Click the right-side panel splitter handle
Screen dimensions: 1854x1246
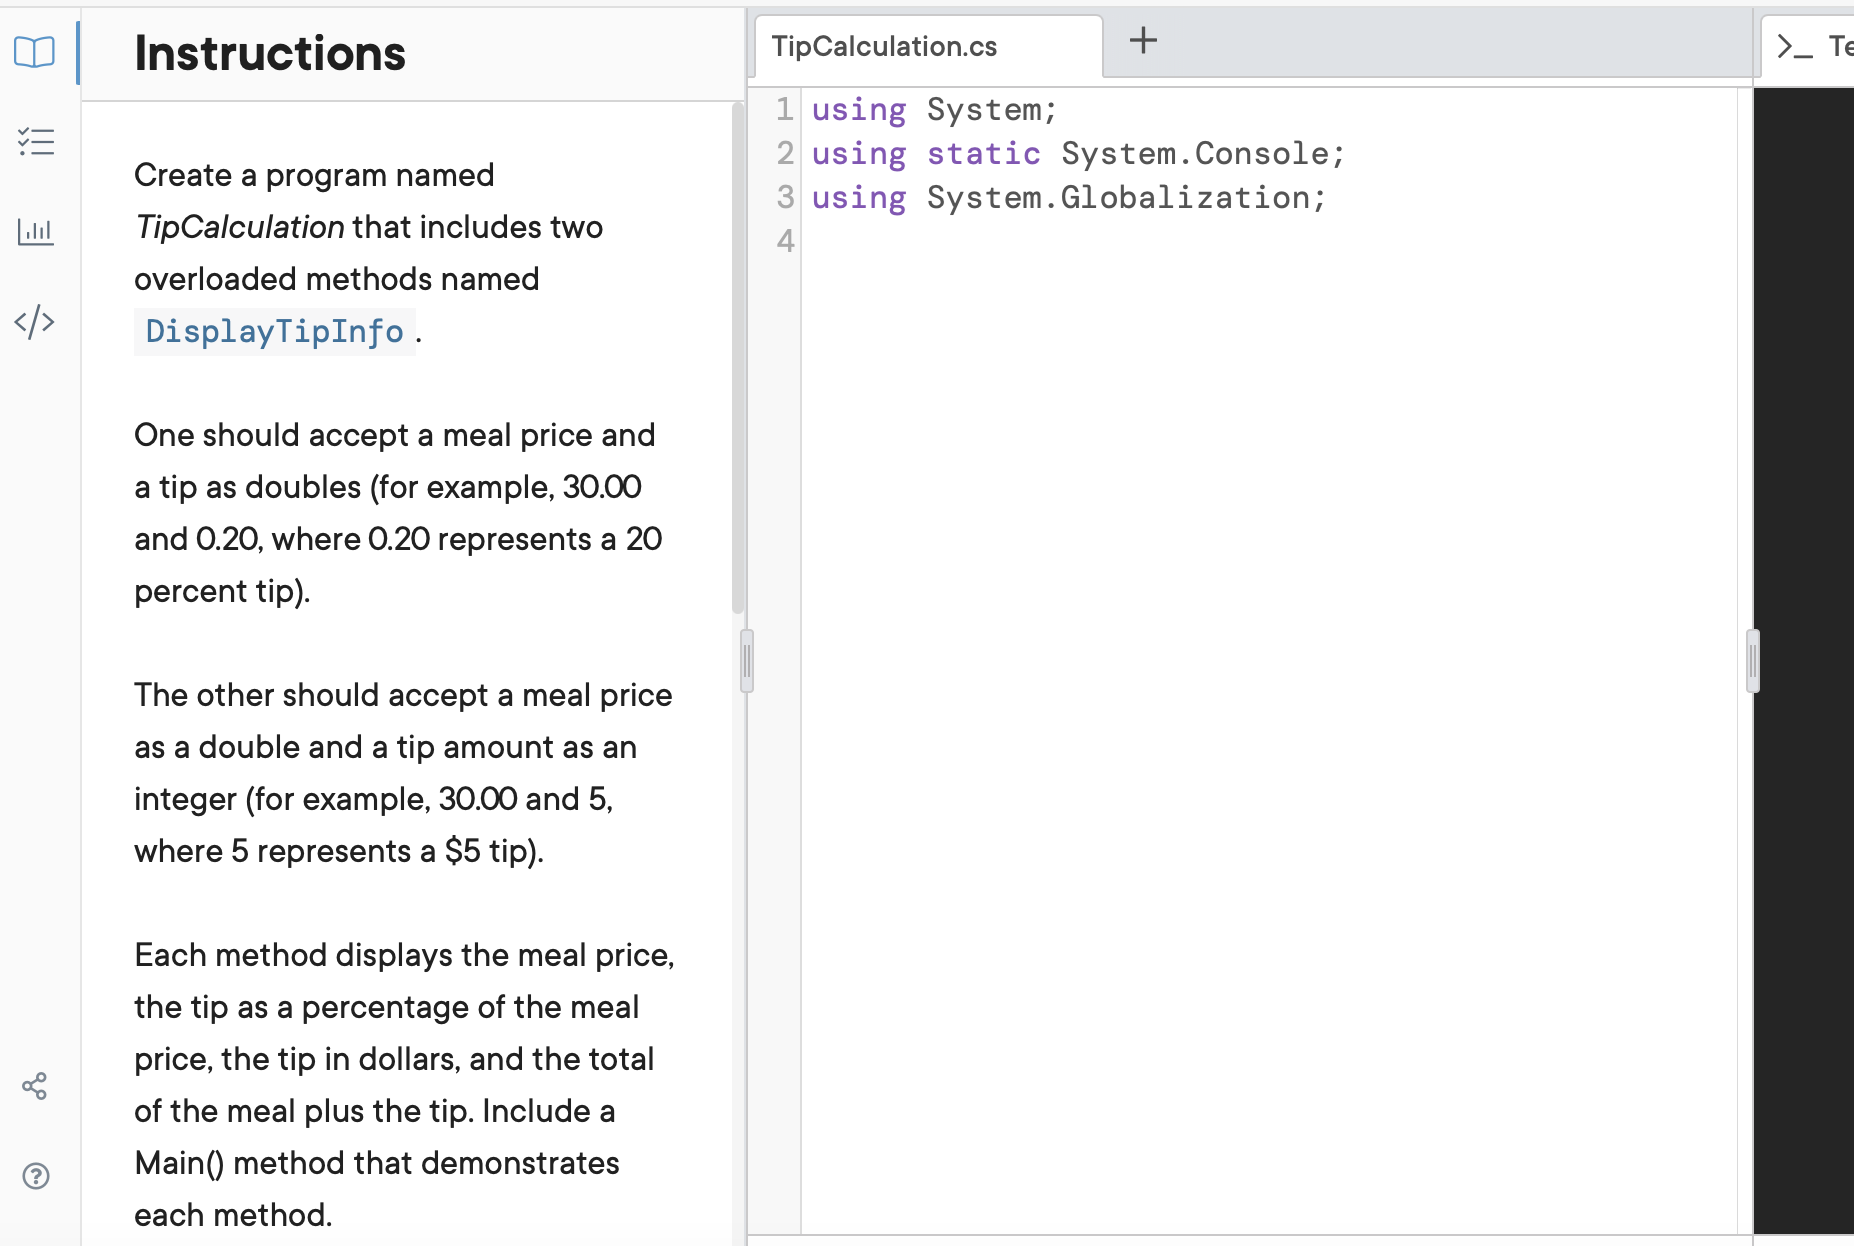pyautogui.click(x=1751, y=659)
